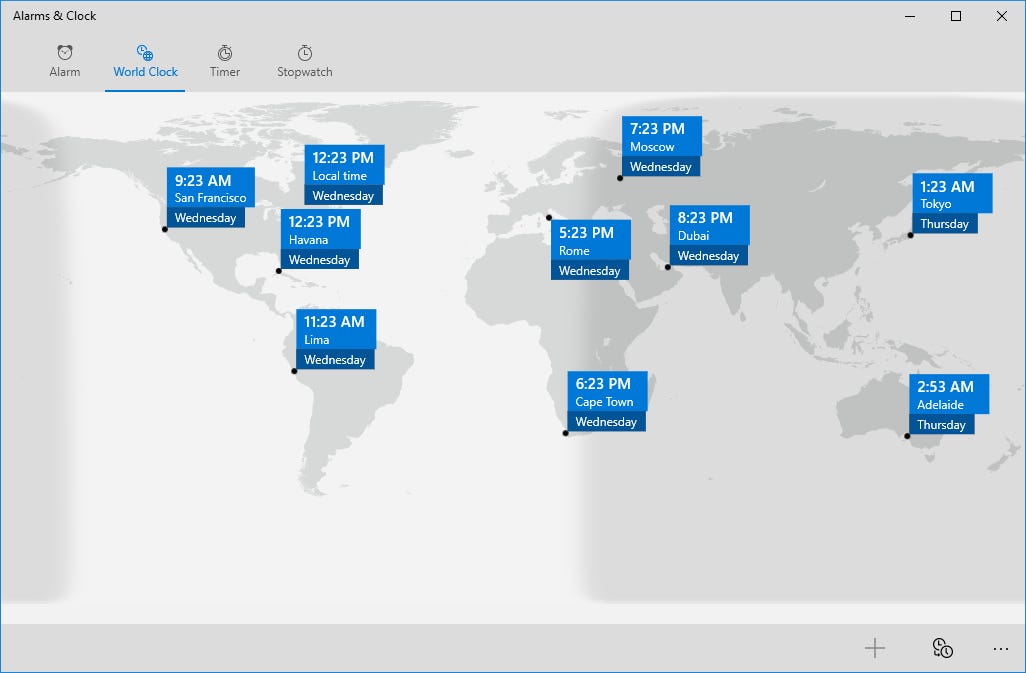Switch to the Stopwatch tab

(303, 62)
